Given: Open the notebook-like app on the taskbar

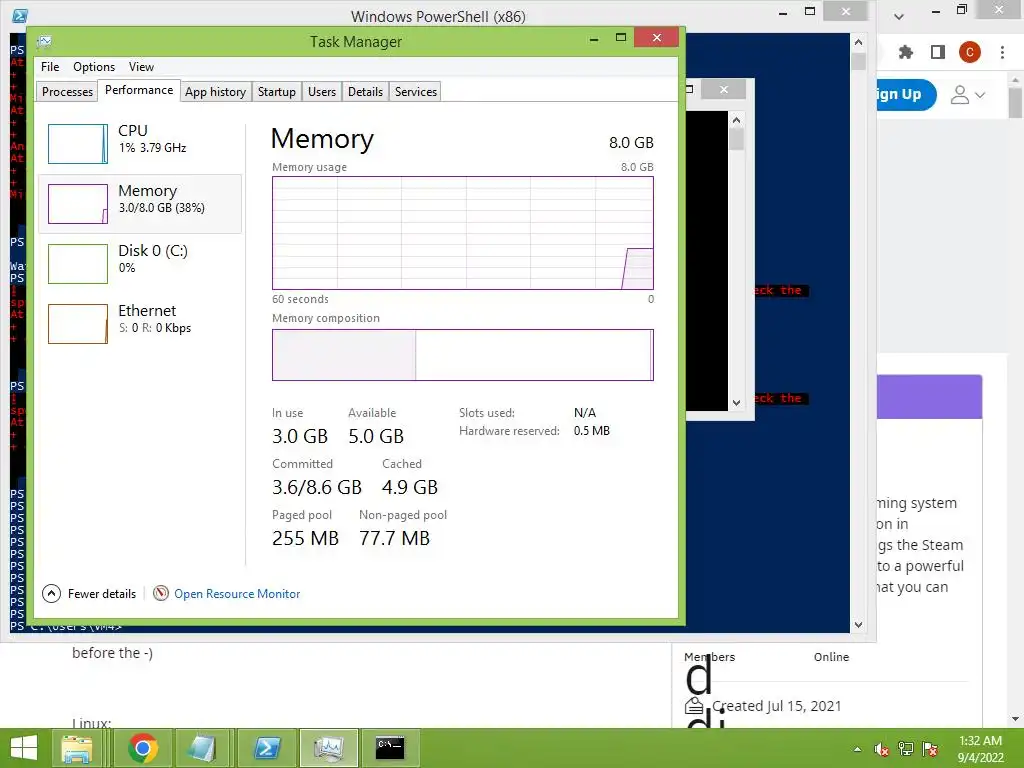Looking at the screenshot, I should tap(204, 748).
